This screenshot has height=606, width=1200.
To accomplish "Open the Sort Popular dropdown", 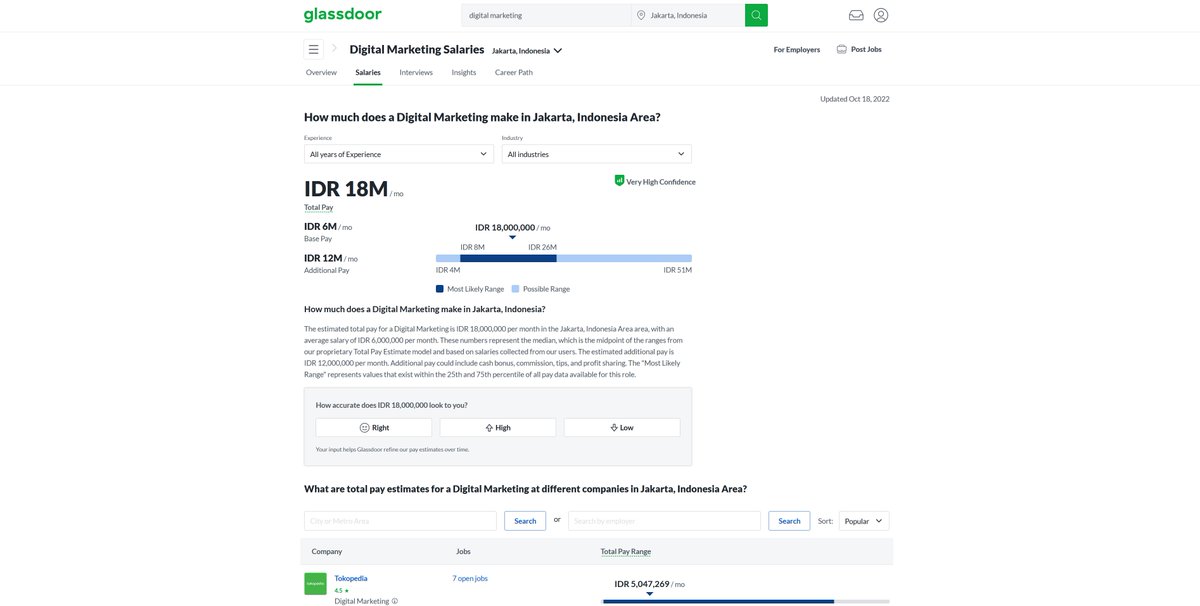I will (x=864, y=521).
